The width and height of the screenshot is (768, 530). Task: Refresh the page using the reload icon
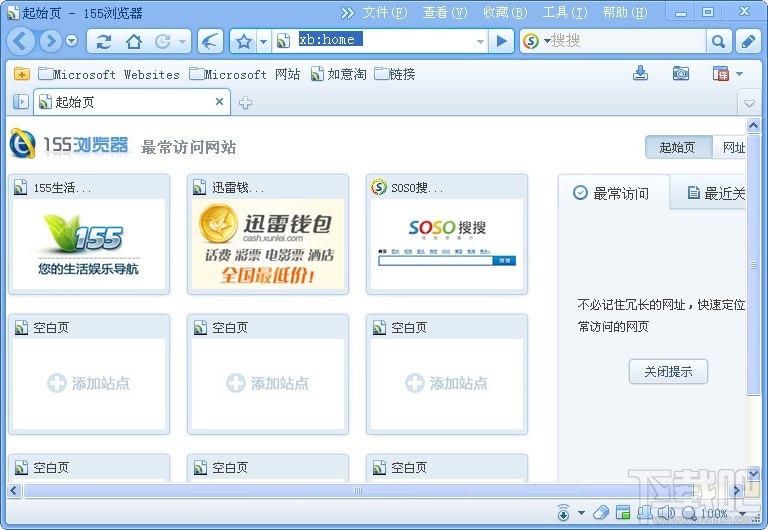tap(103, 42)
